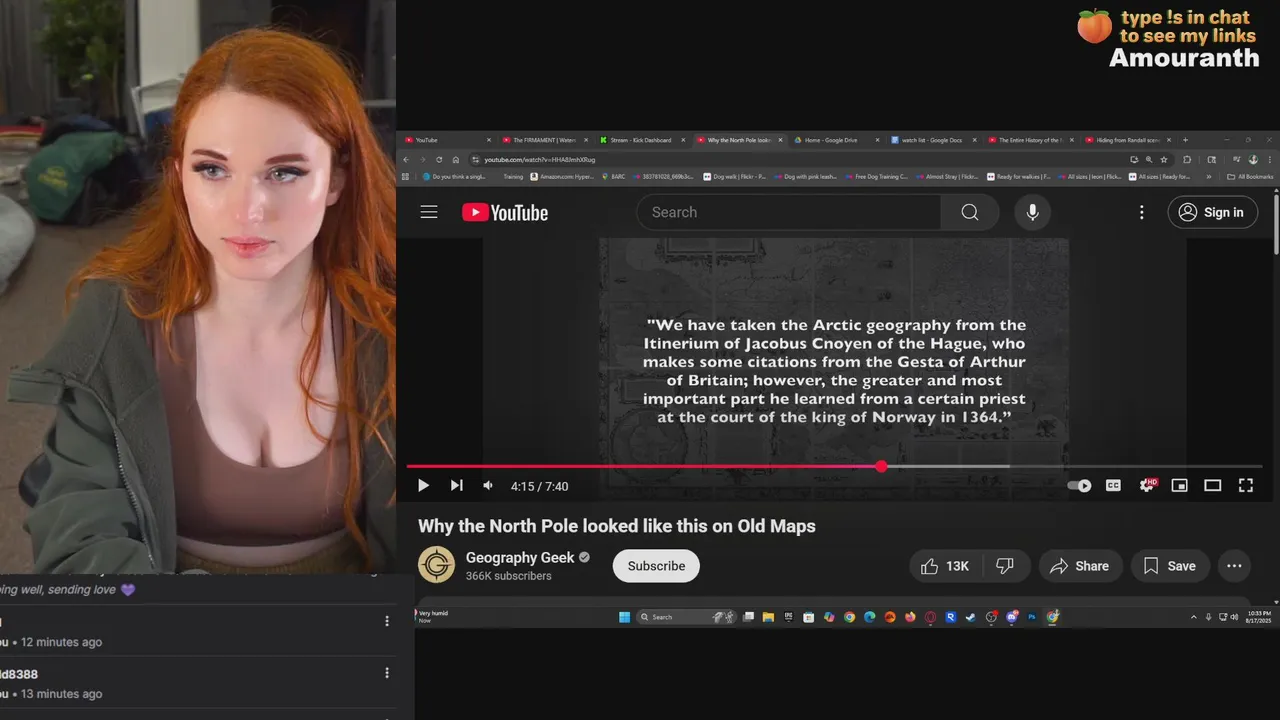Open the Amazon.com Hyper bookmark
Image resolution: width=1280 pixels, height=720 pixels.
point(561,177)
